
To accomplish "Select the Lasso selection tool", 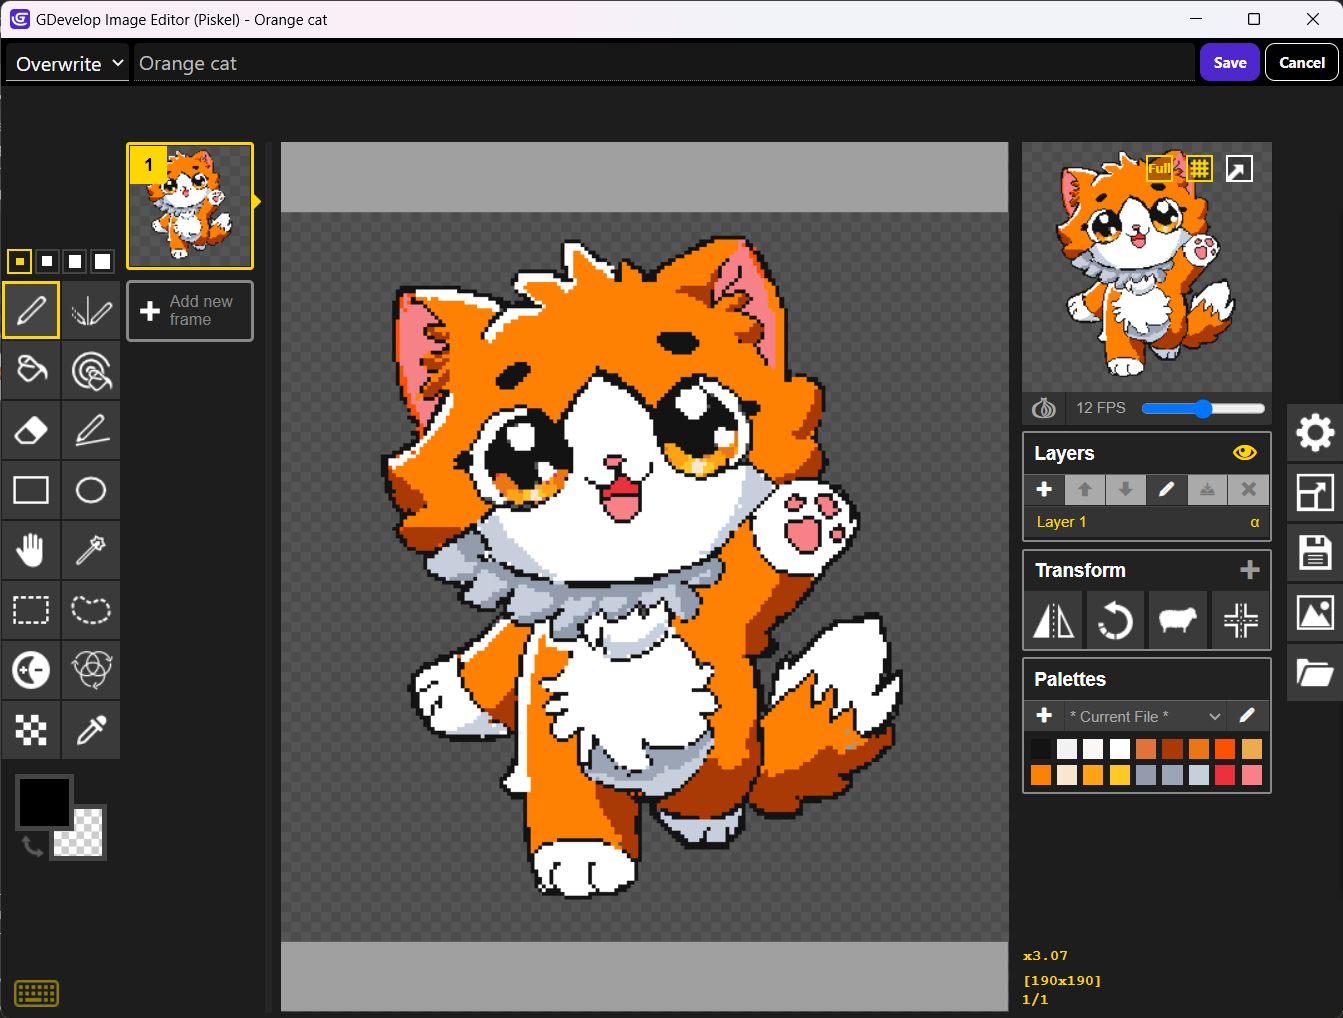I will pos(91,610).
